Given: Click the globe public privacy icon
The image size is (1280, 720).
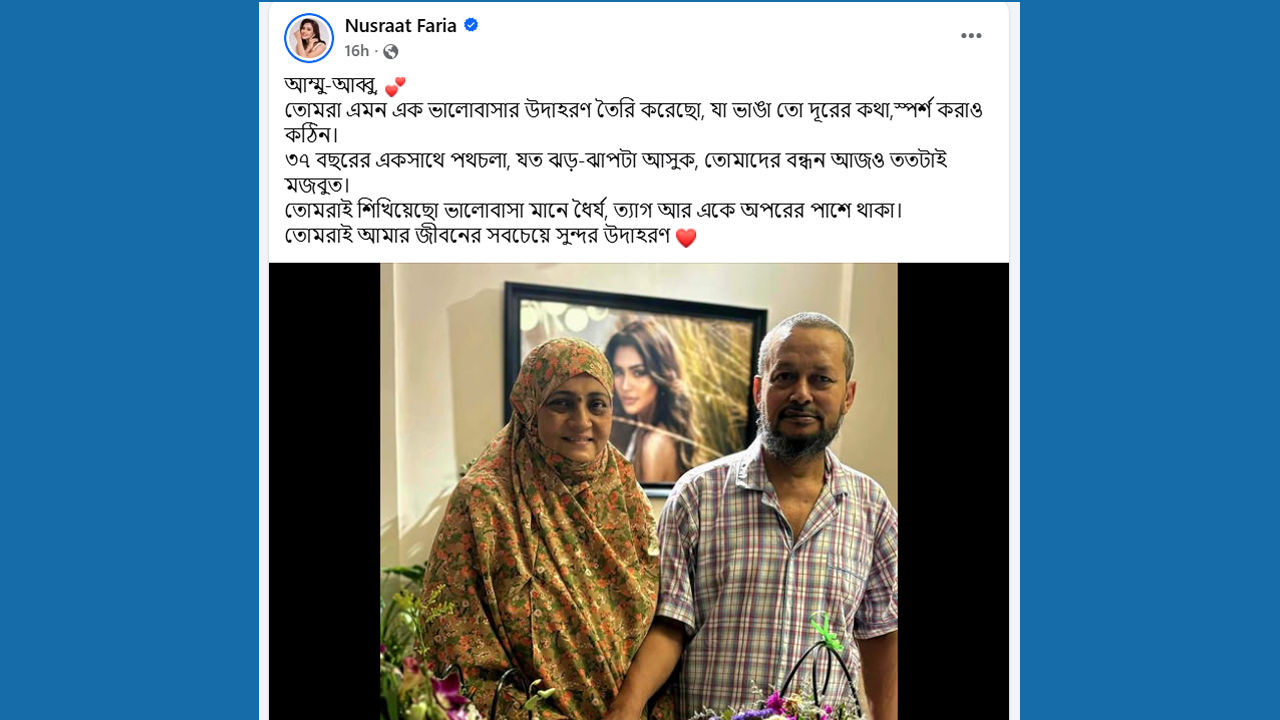Looking at the screenshot, I should point(391,51).
